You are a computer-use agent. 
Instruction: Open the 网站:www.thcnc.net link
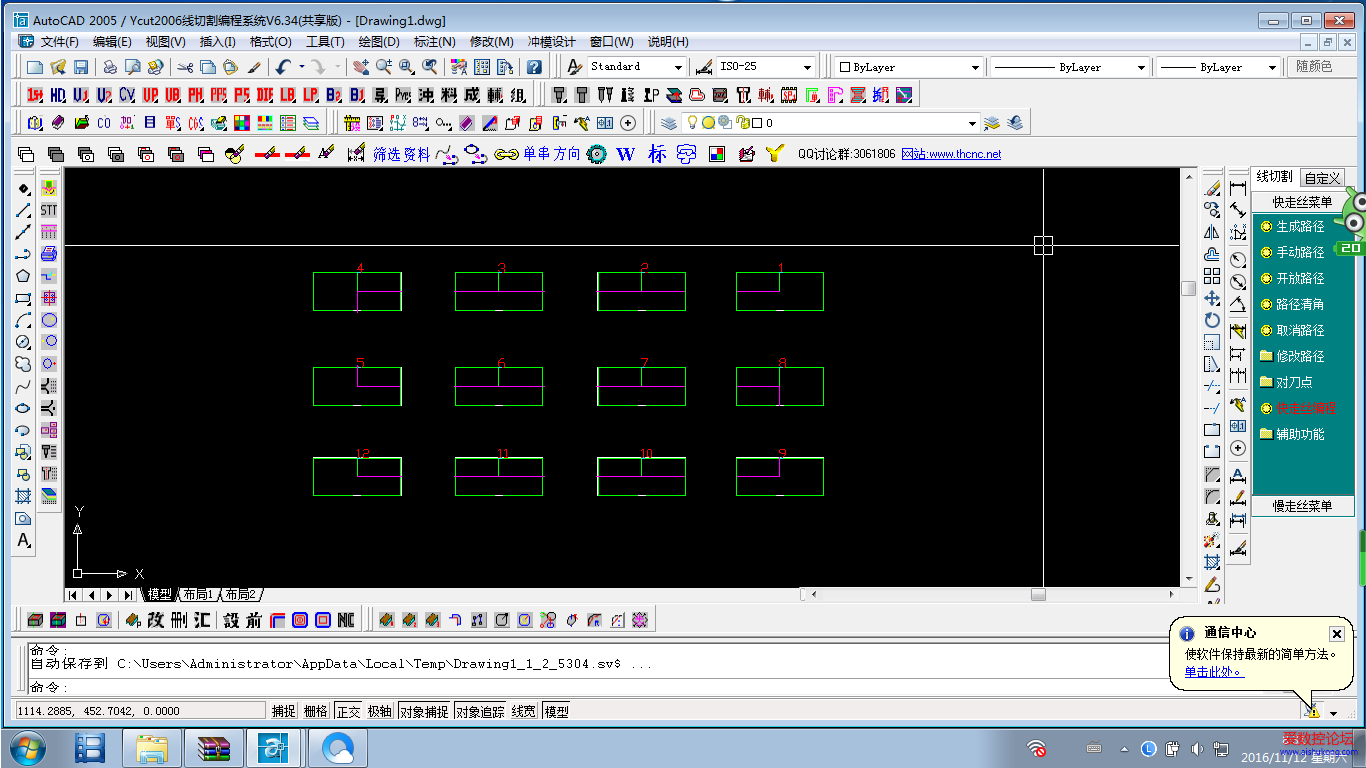coord(951,154)
